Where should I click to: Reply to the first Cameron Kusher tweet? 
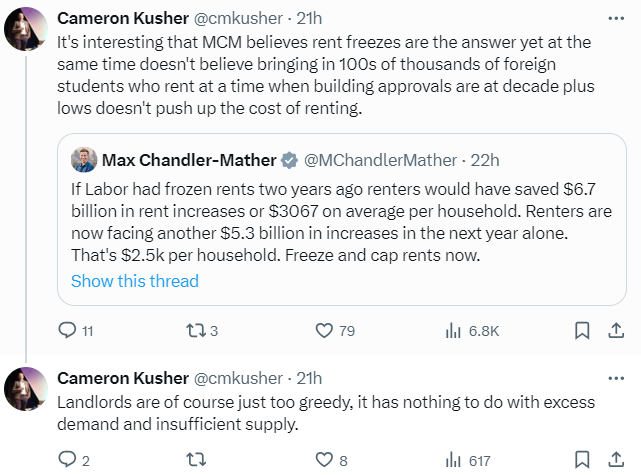67,330
